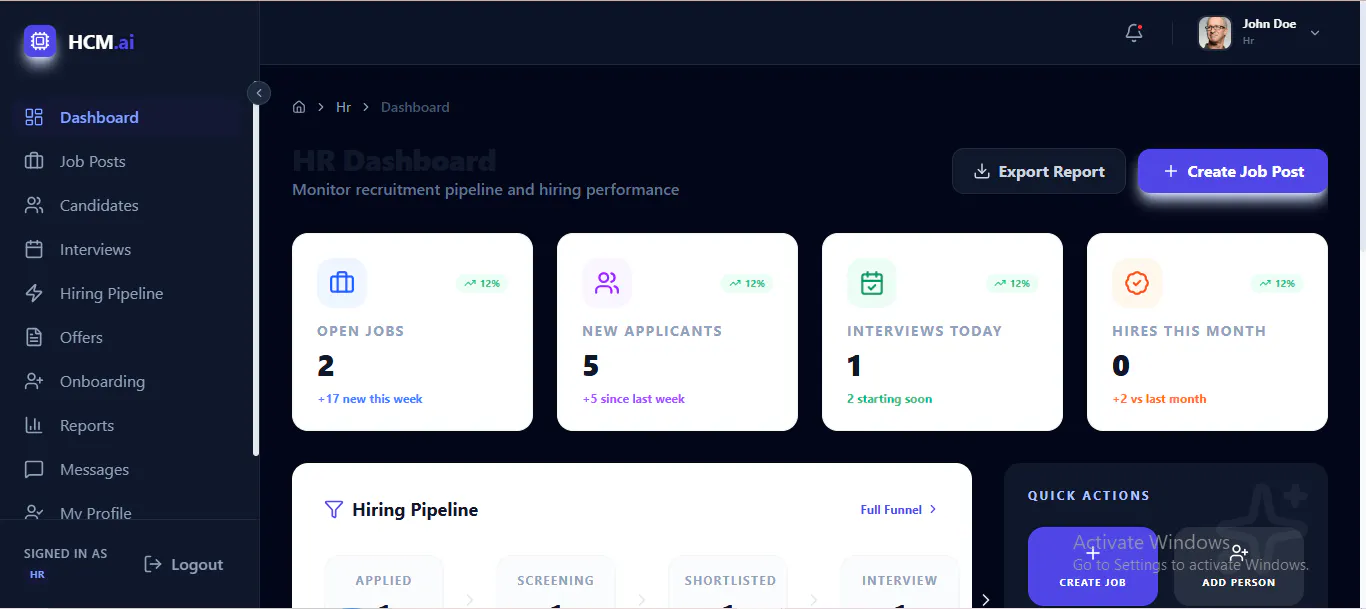The height and width of the screenshot is (609, 1366).
Task: Expand the John Doe user menu chevron
Action: click(x=1315, y=33)
